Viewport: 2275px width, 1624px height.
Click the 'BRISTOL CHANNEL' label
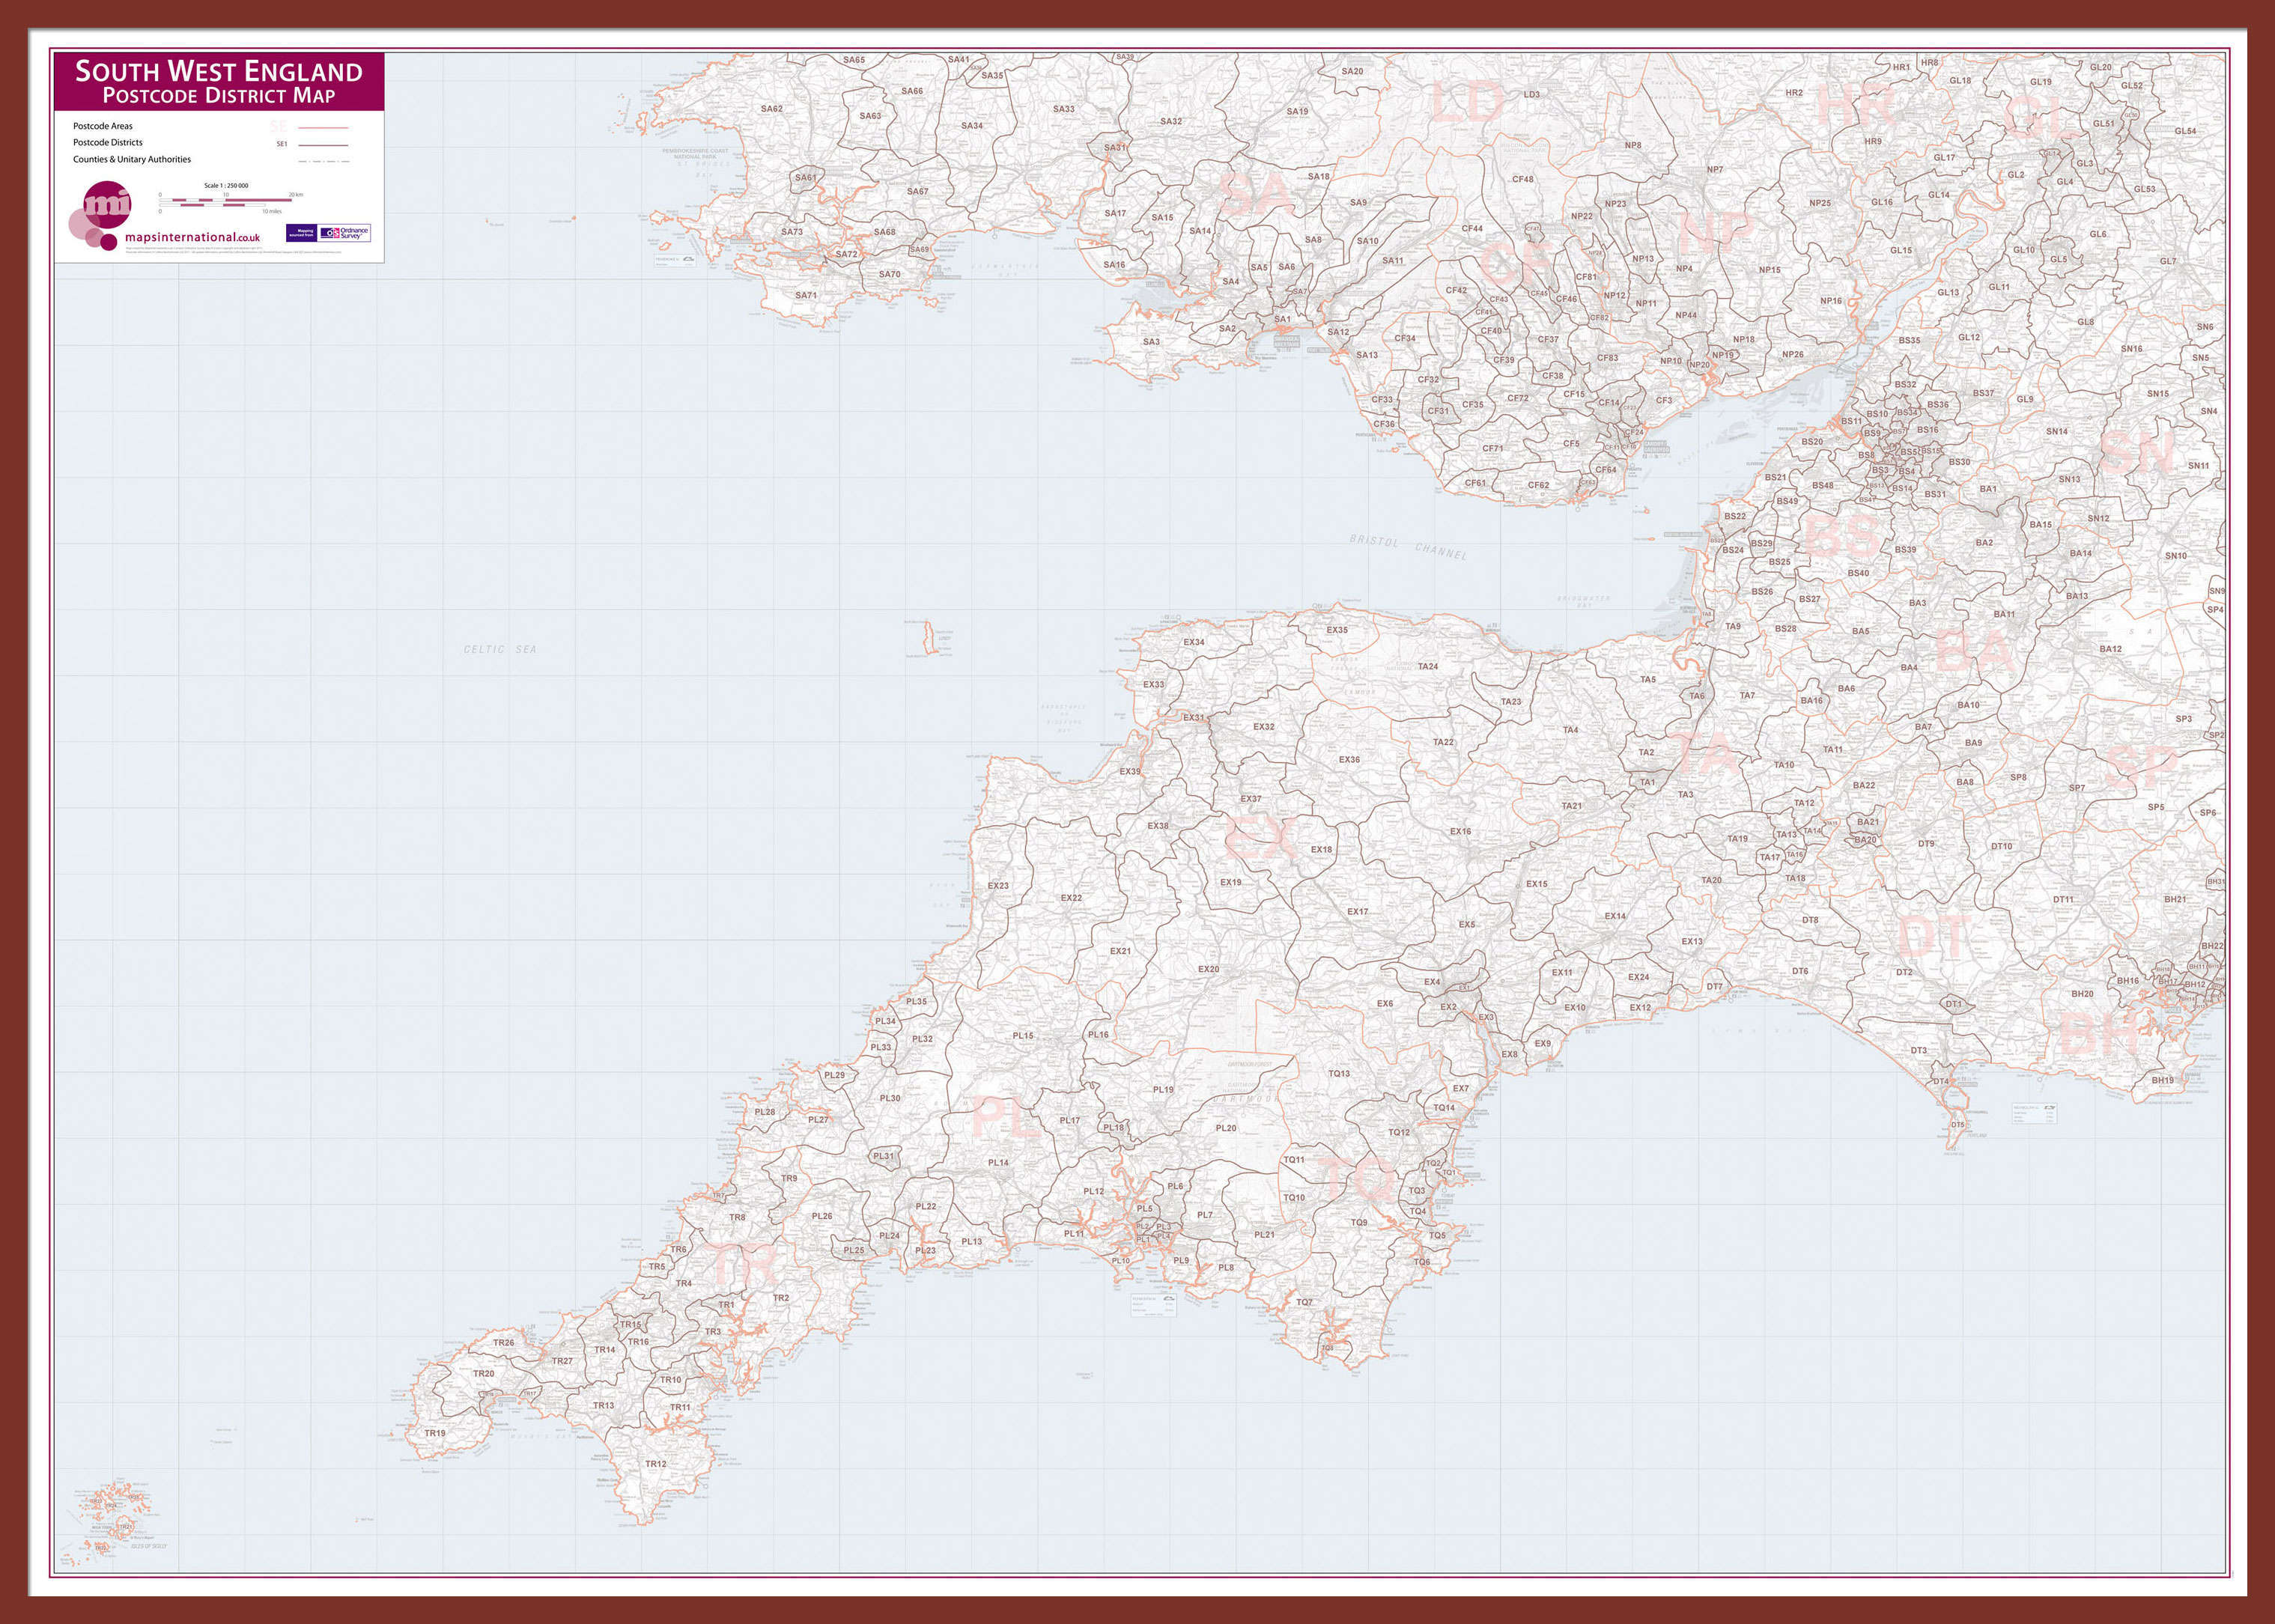(x=1409, y=547)
